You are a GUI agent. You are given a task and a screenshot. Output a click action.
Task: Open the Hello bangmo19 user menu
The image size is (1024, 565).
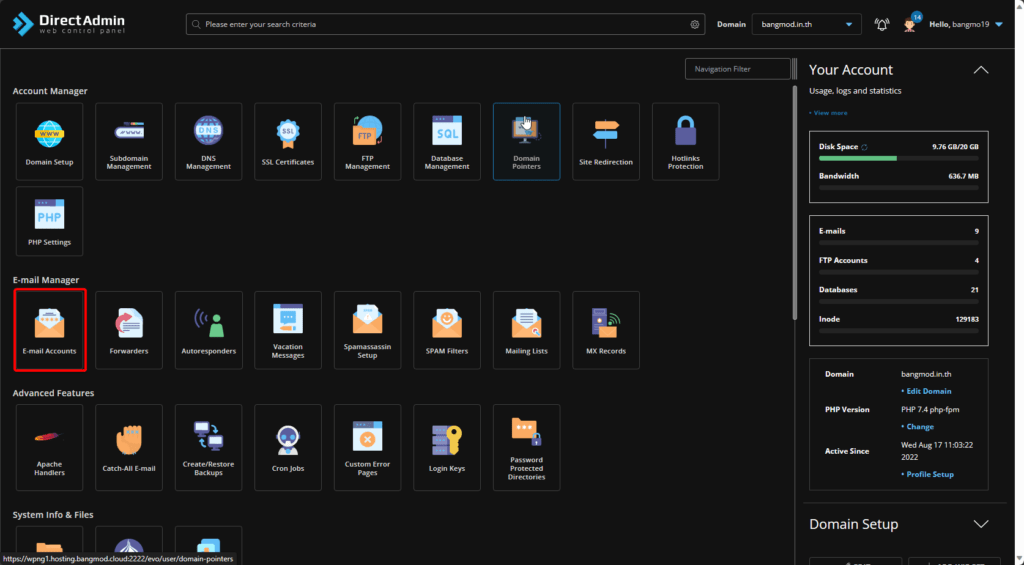pos(965,25)
